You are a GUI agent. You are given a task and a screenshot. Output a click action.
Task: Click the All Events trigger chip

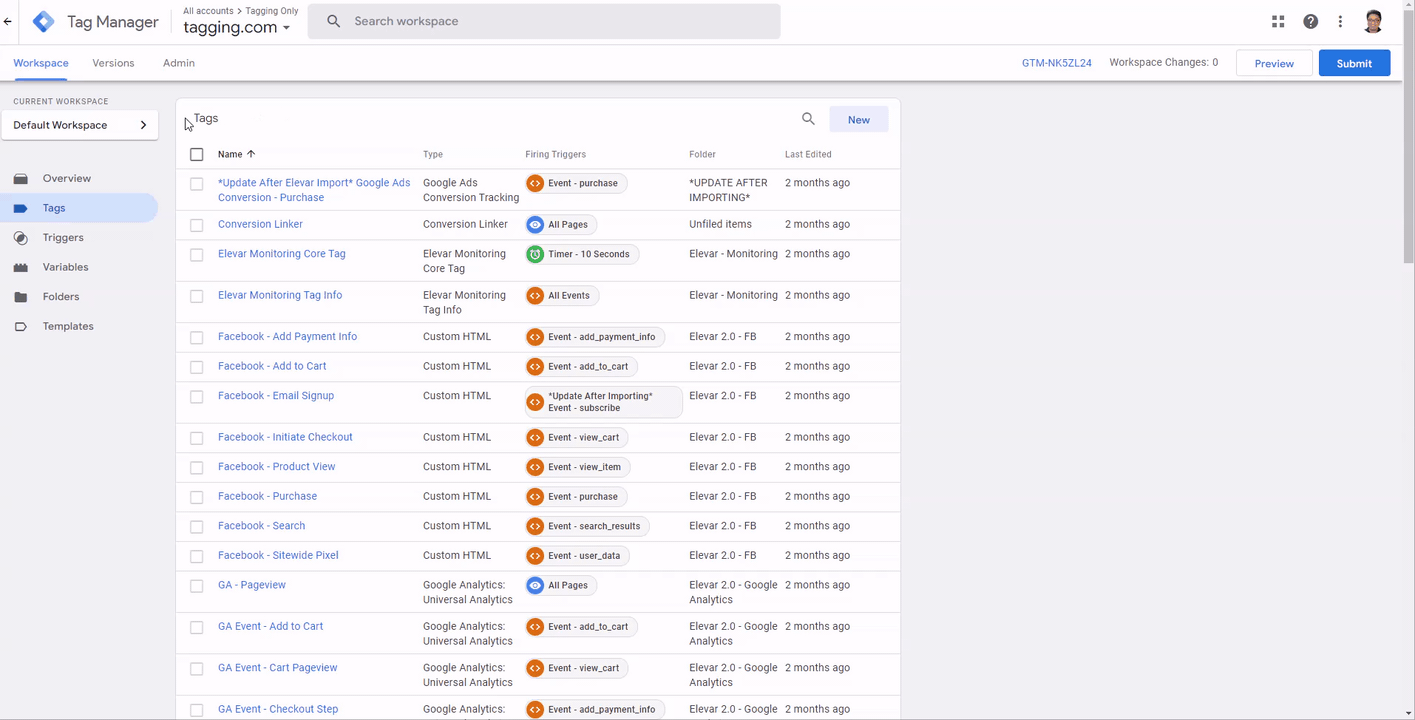[x=561, y=296]
